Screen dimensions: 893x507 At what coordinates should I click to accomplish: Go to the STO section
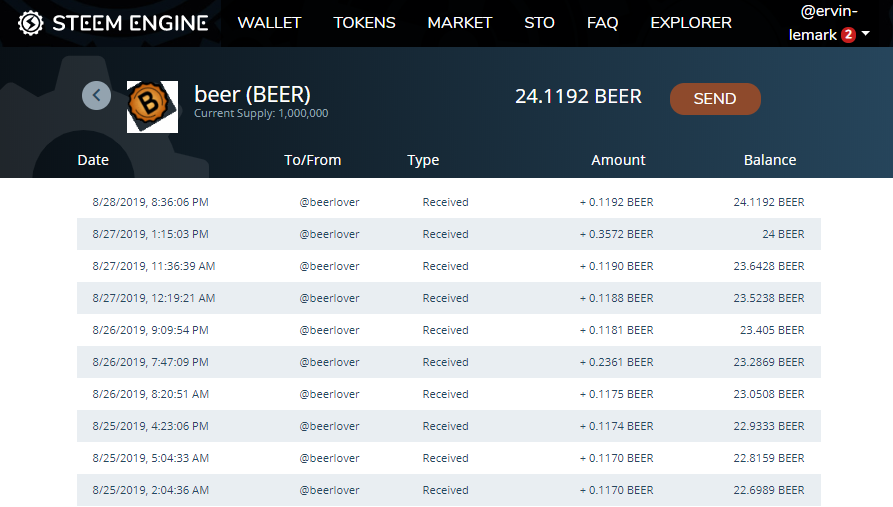(x=539, y=22)
